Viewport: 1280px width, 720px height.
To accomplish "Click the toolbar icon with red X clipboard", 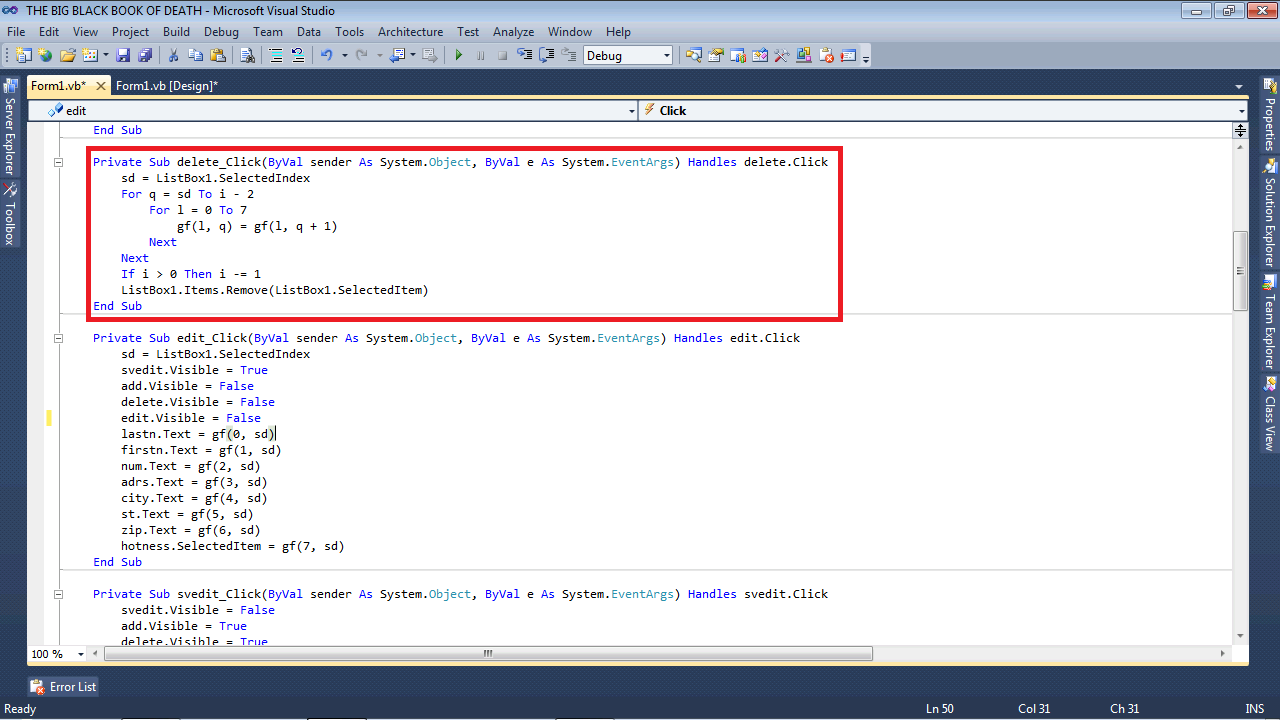I will (x=826, y=55).
